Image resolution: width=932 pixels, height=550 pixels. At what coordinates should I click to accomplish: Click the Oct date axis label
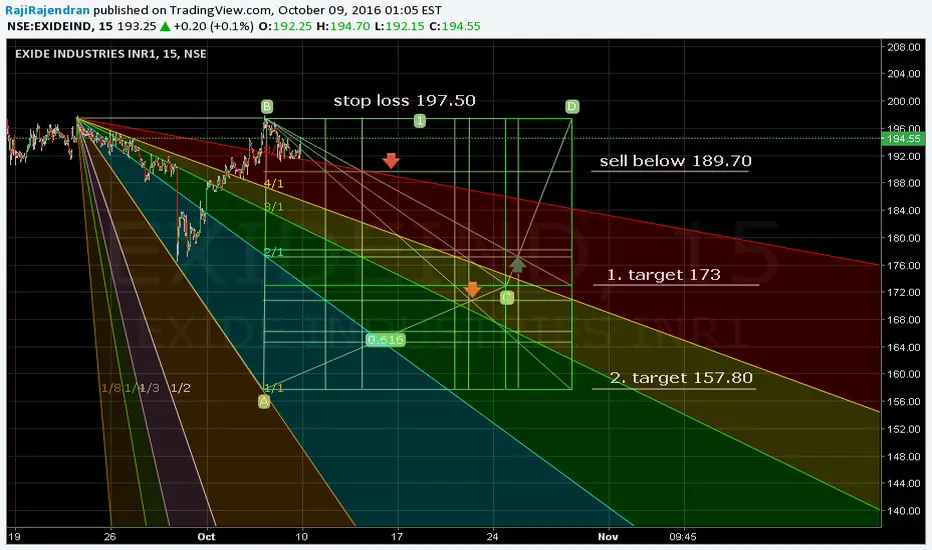coord(206,537)
